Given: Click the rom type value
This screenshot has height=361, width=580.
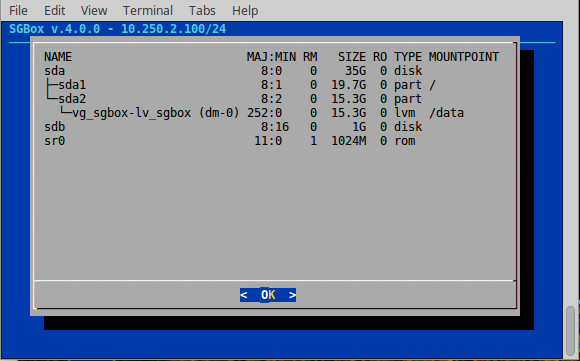Looking at the screenshot, I should [x=404, y=141].
